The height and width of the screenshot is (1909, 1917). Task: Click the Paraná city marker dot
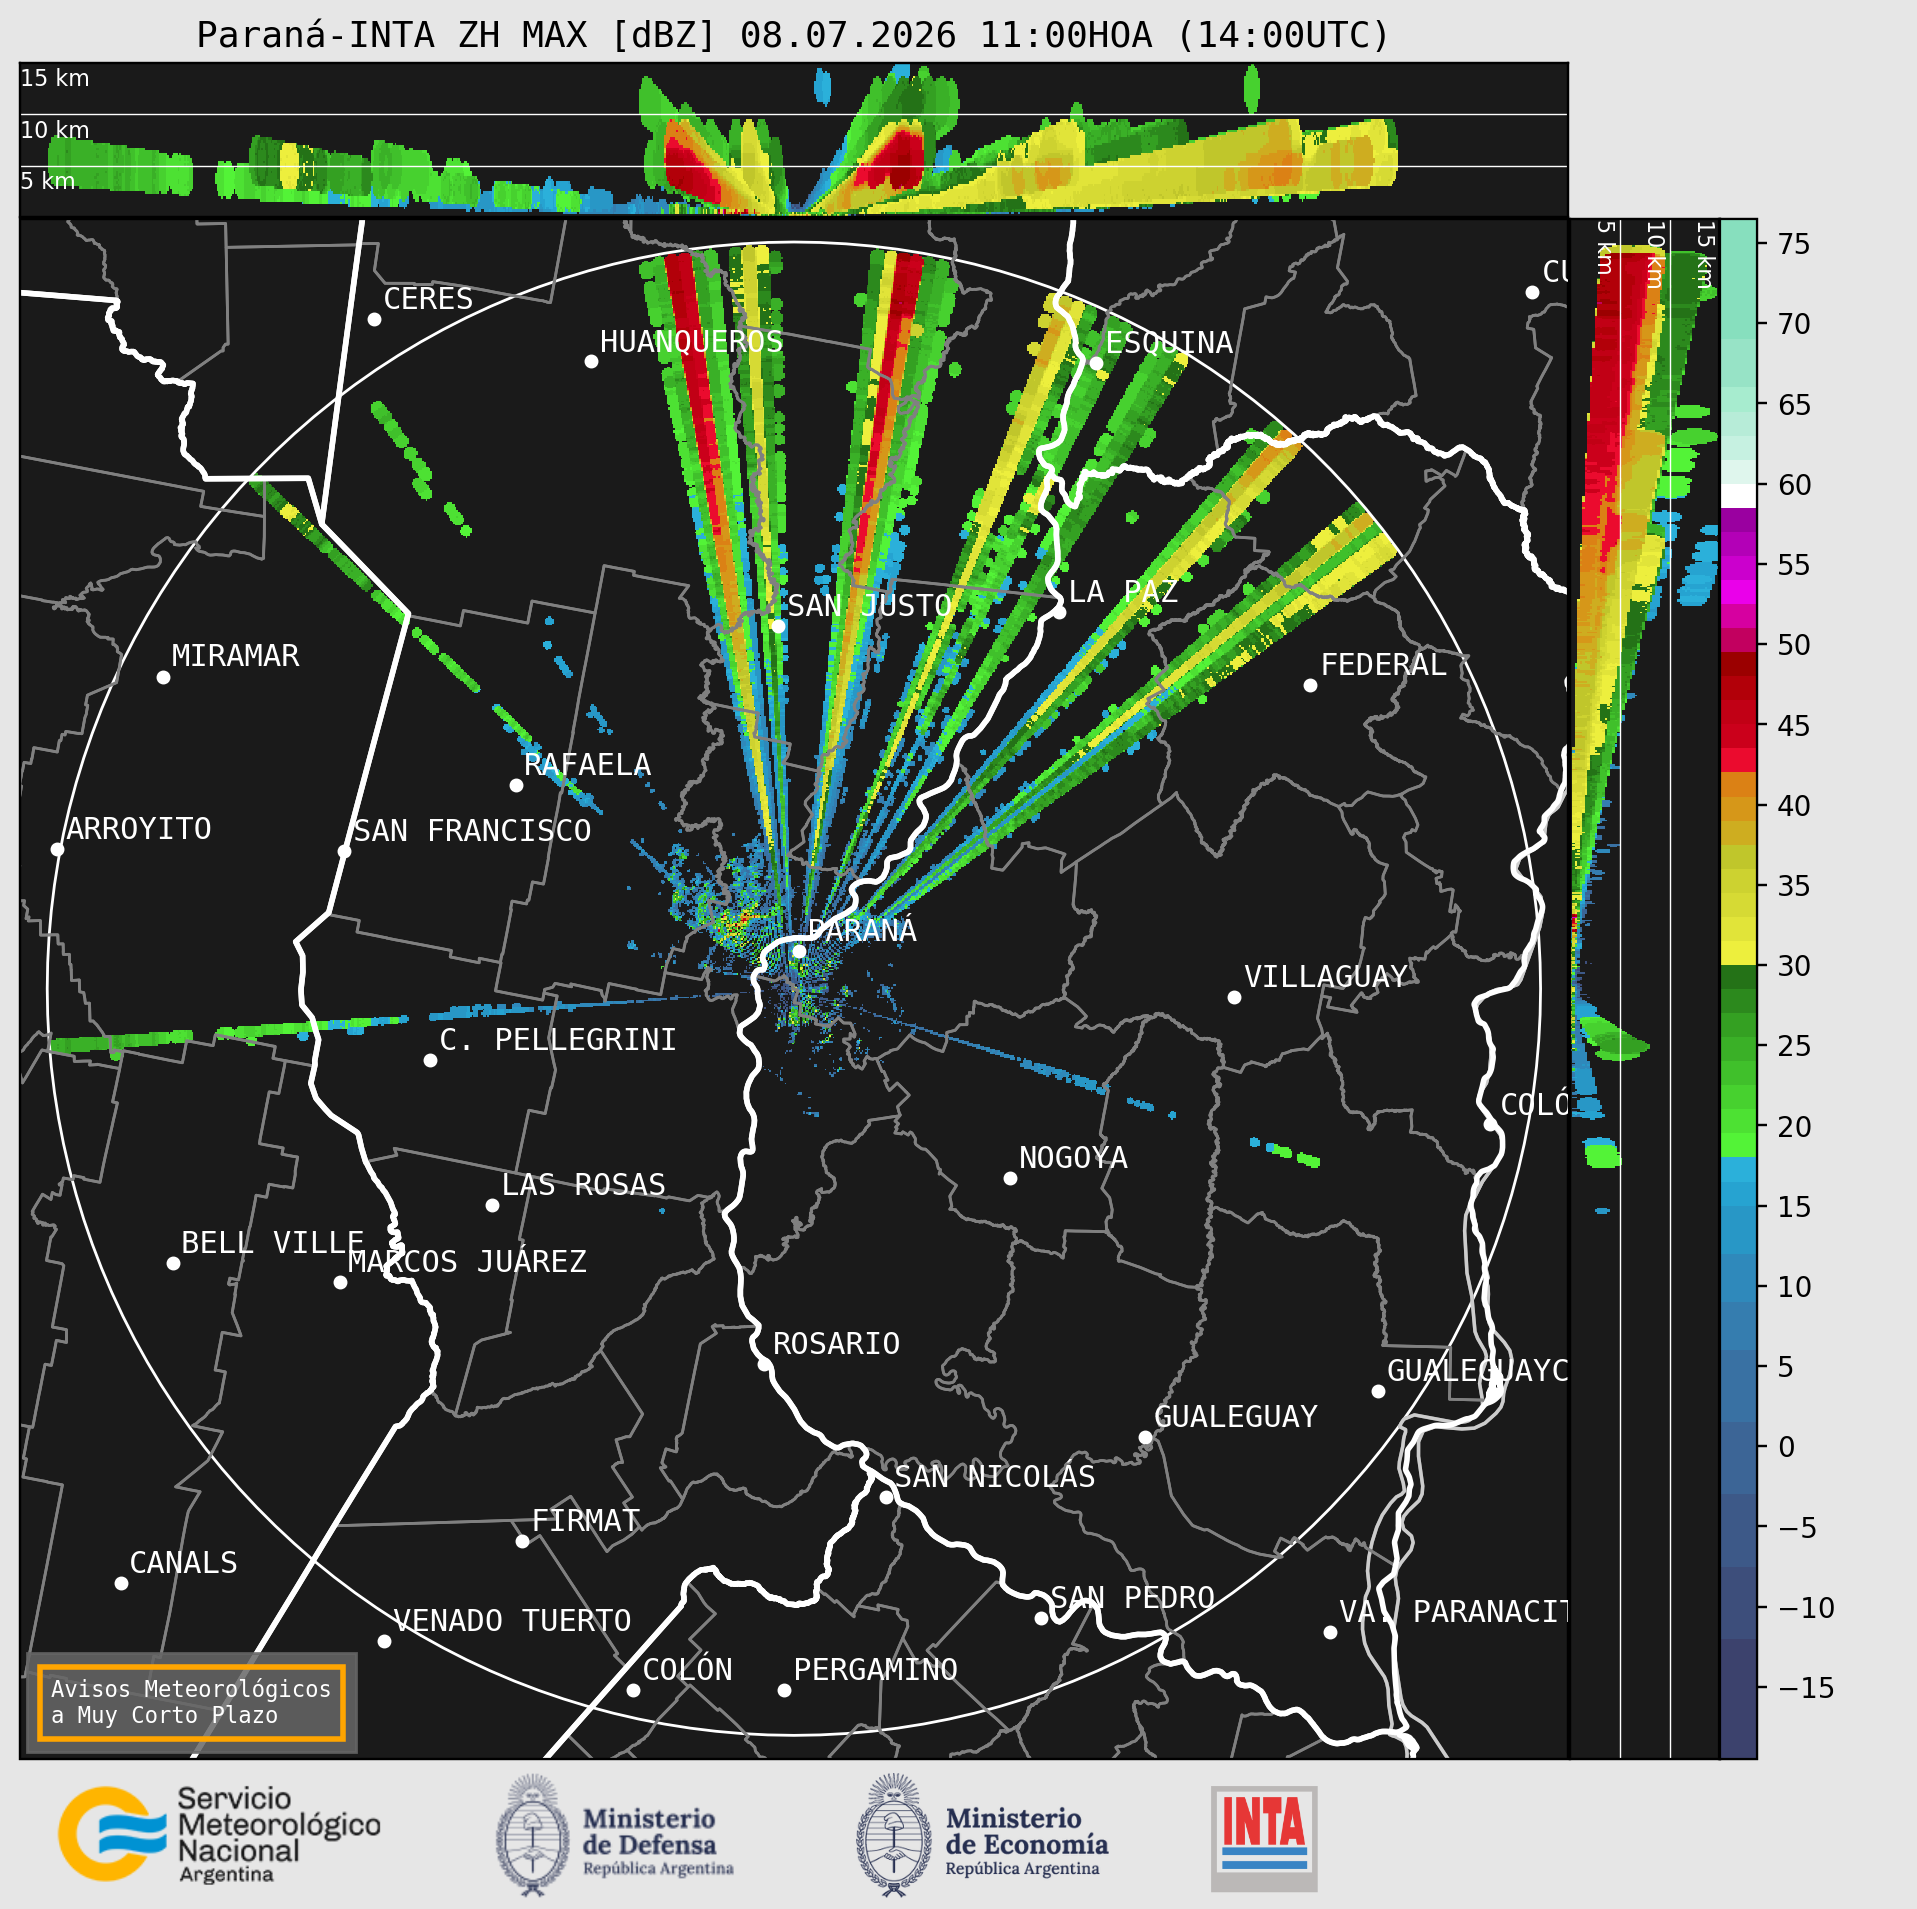pyautogui.click(x=799, y=951)
